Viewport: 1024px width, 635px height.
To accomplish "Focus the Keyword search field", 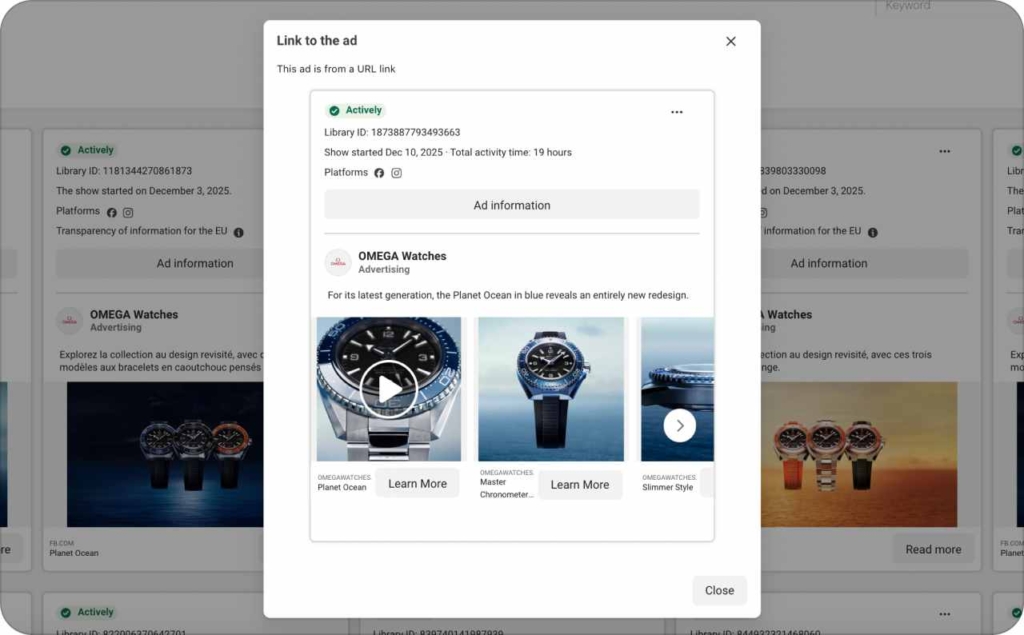I will click(940, 7).
